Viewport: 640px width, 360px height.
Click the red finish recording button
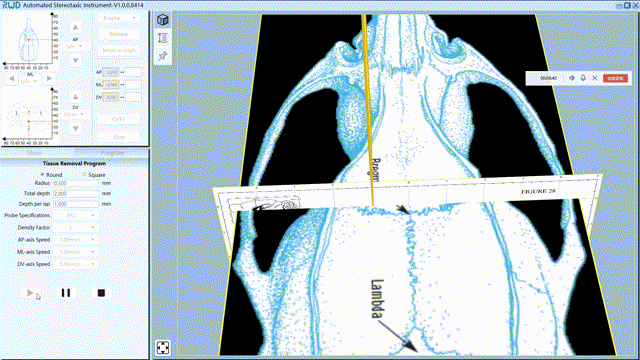coord(615,78)
